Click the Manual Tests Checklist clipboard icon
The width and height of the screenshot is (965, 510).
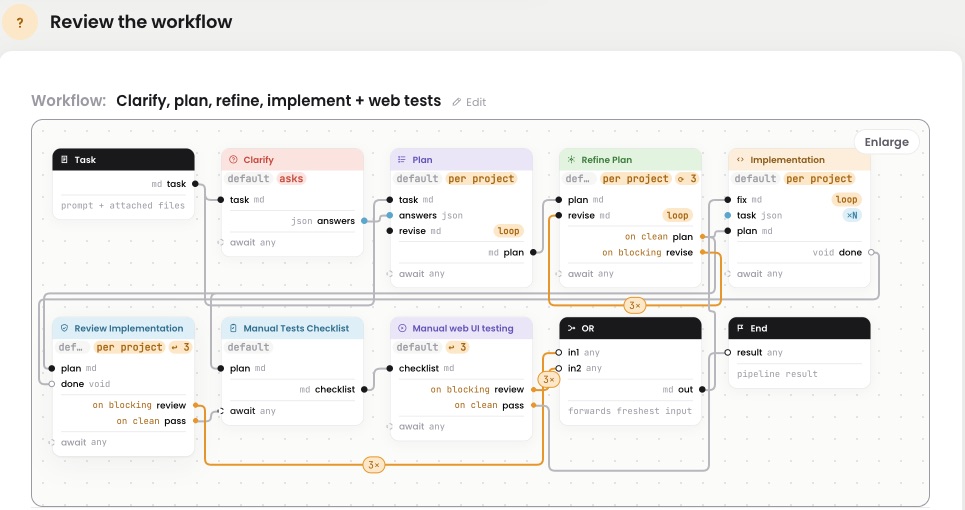[233, 328]
